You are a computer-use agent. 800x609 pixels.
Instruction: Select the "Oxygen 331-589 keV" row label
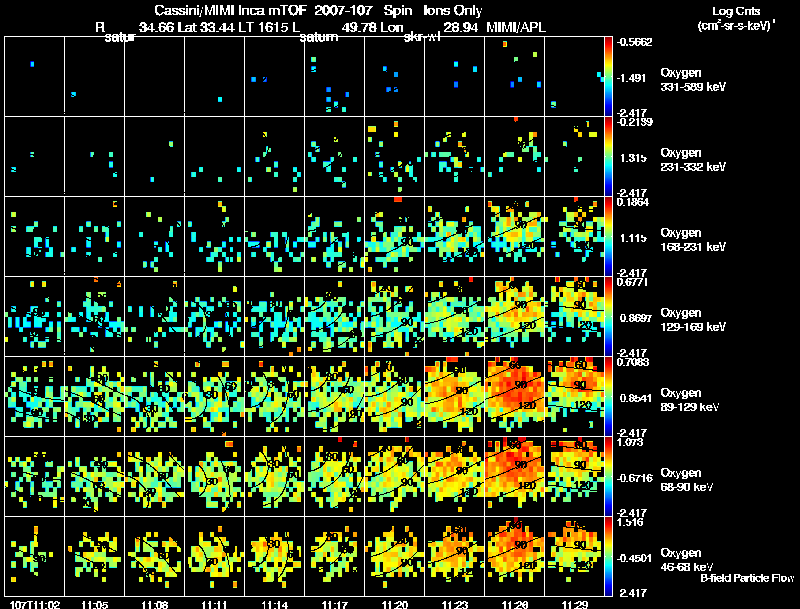pyautogui.click(x=693, y=80)
